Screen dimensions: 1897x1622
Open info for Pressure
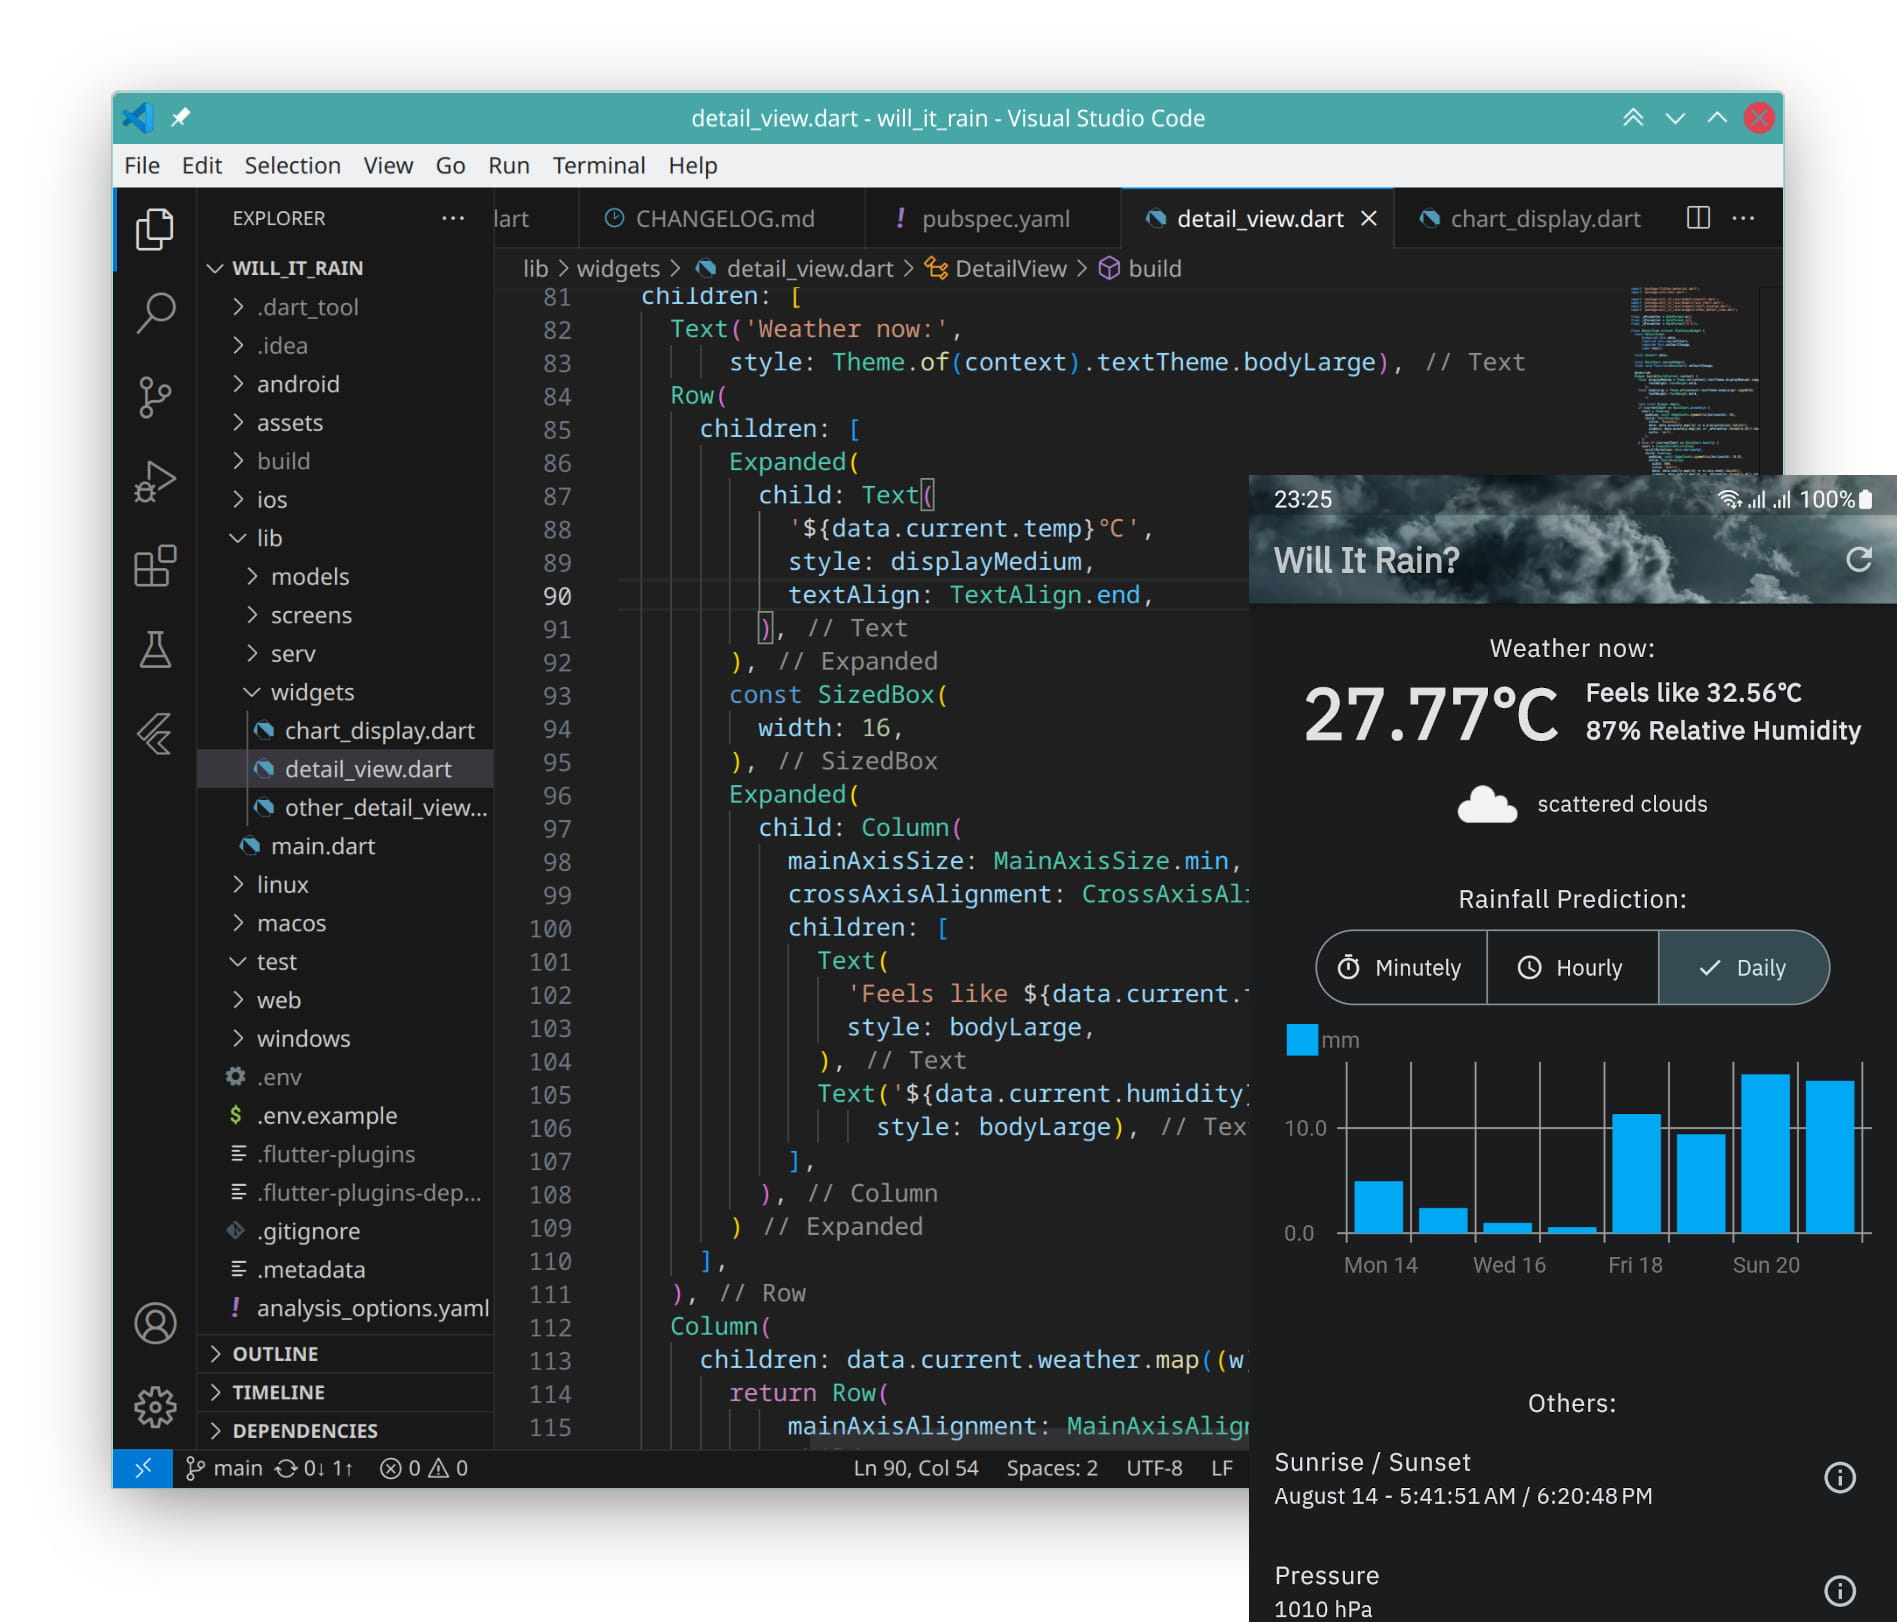[1840, 1590]
